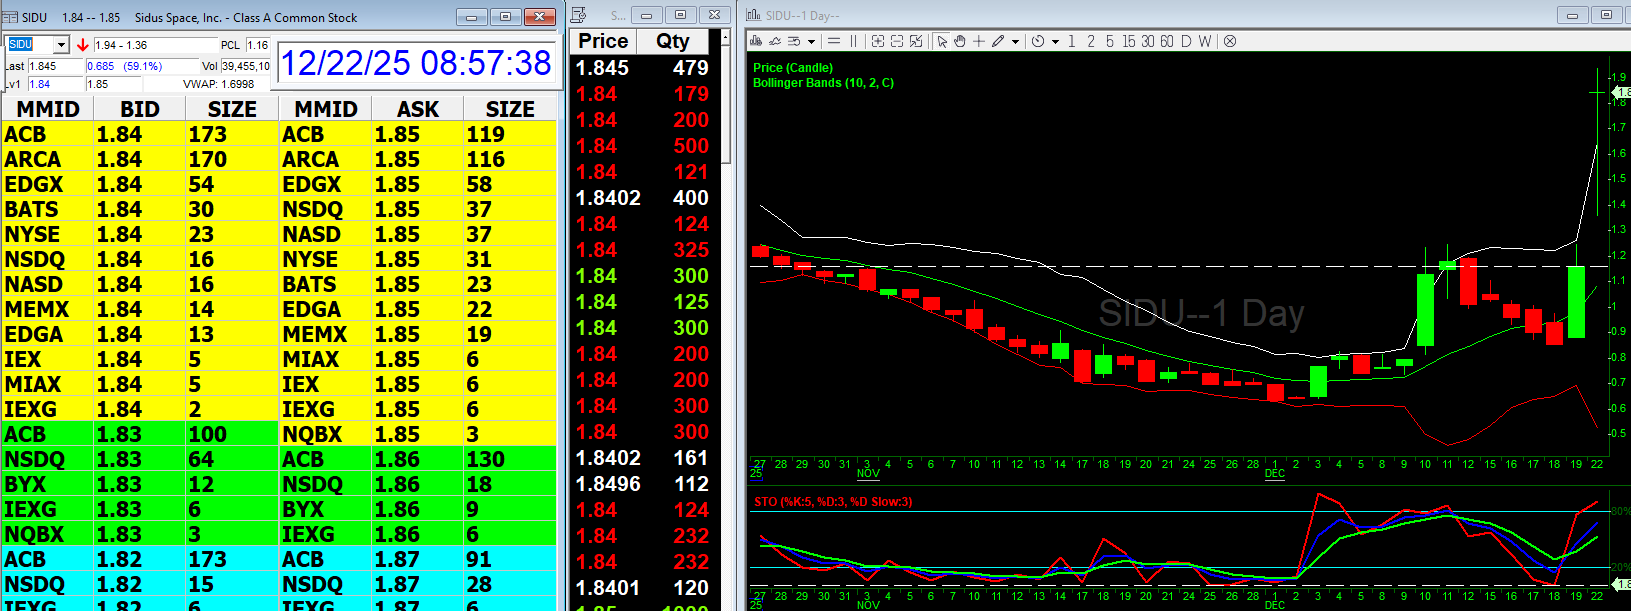
Task: Click the circled X icon in chart toolbar
Action: click(x=1230, y=41)
